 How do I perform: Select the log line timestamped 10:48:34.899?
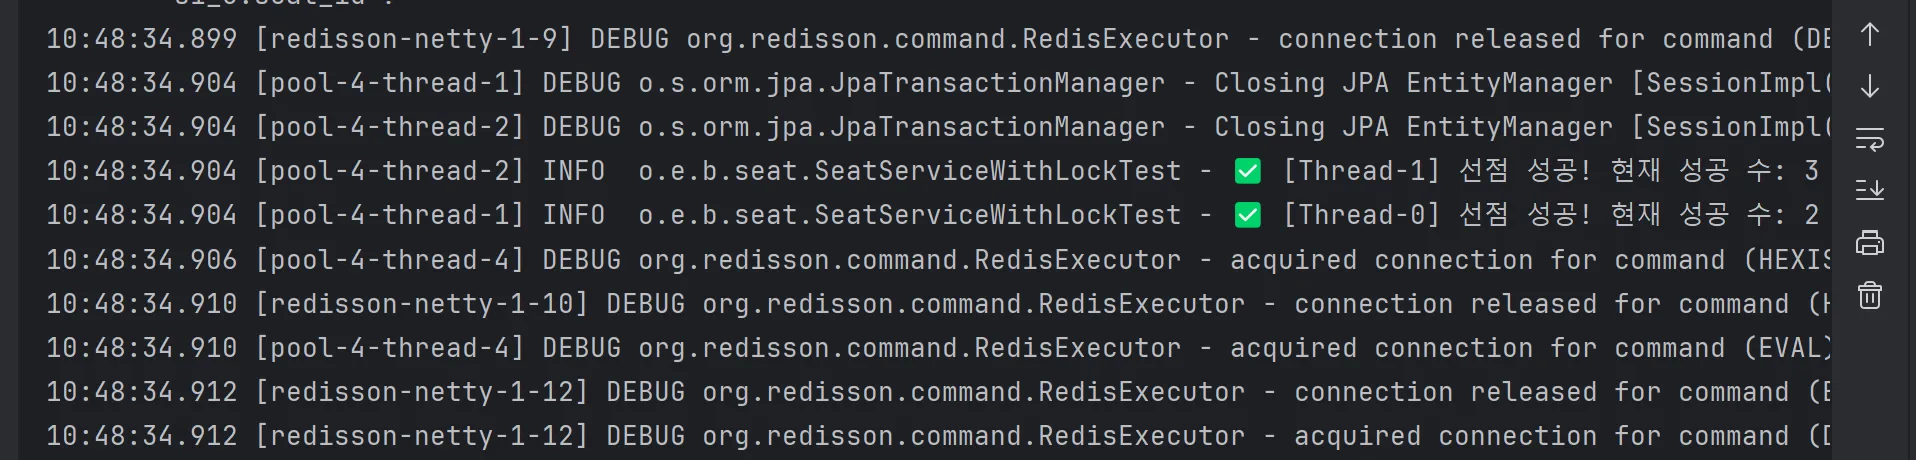pos(938,39)
